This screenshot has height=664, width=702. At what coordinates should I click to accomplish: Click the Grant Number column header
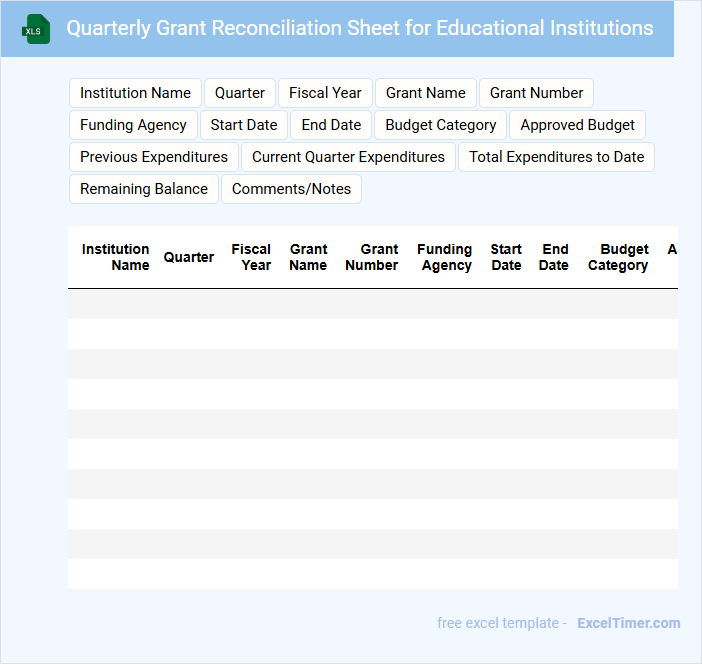(372, 257)
